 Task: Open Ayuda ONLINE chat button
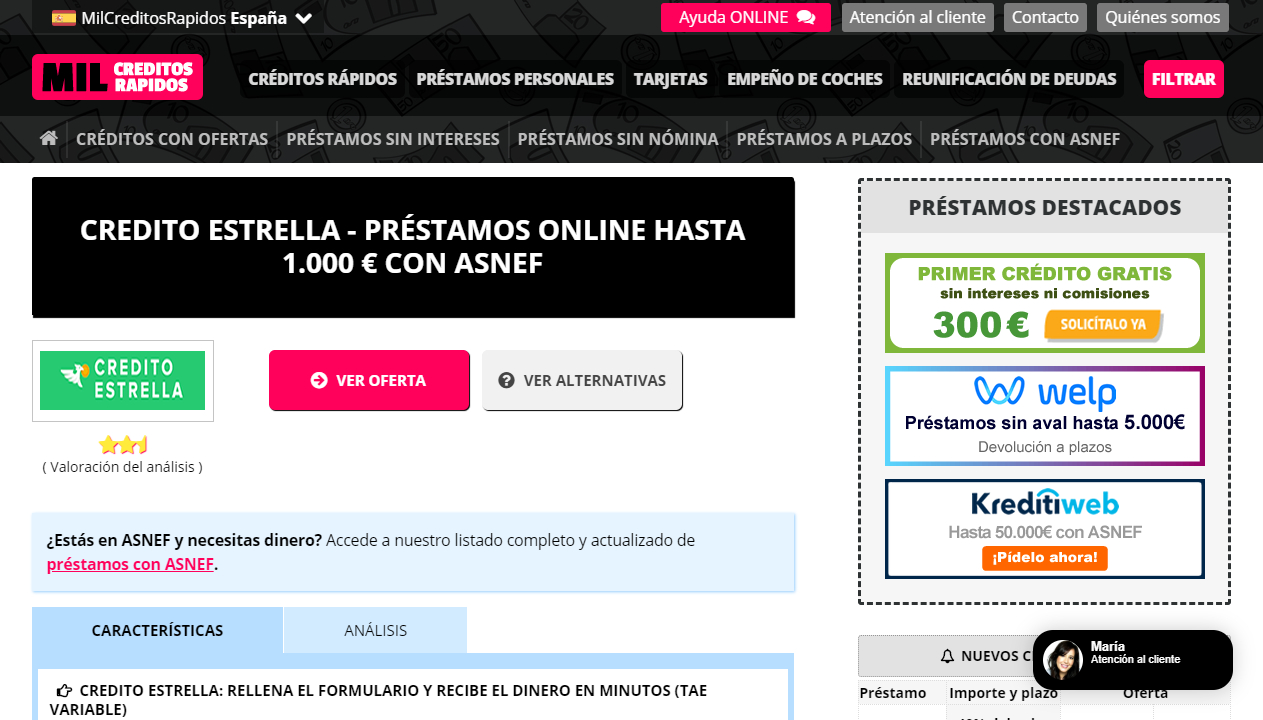coord(745,17)
